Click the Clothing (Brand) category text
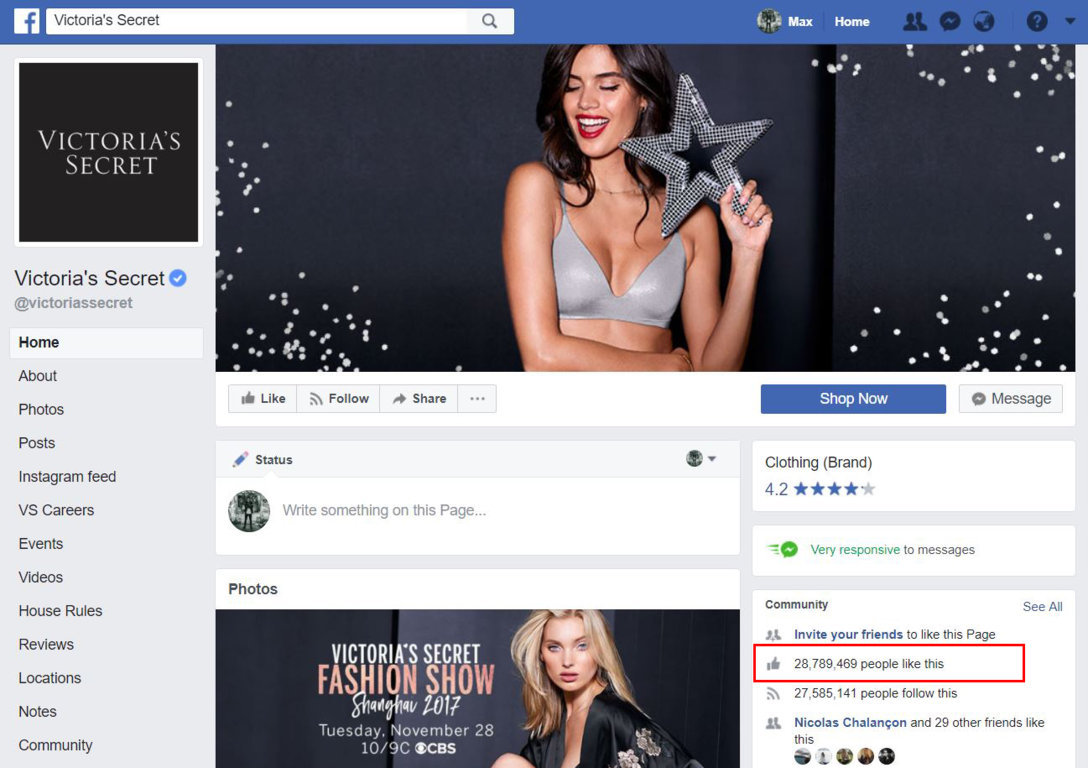1088x768 pixels. (x=818, y=463)
